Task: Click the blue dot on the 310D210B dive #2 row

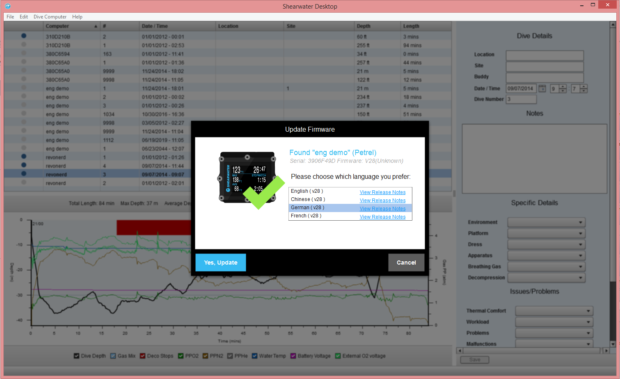Action: pyautogui.click(x=24, y=36)
